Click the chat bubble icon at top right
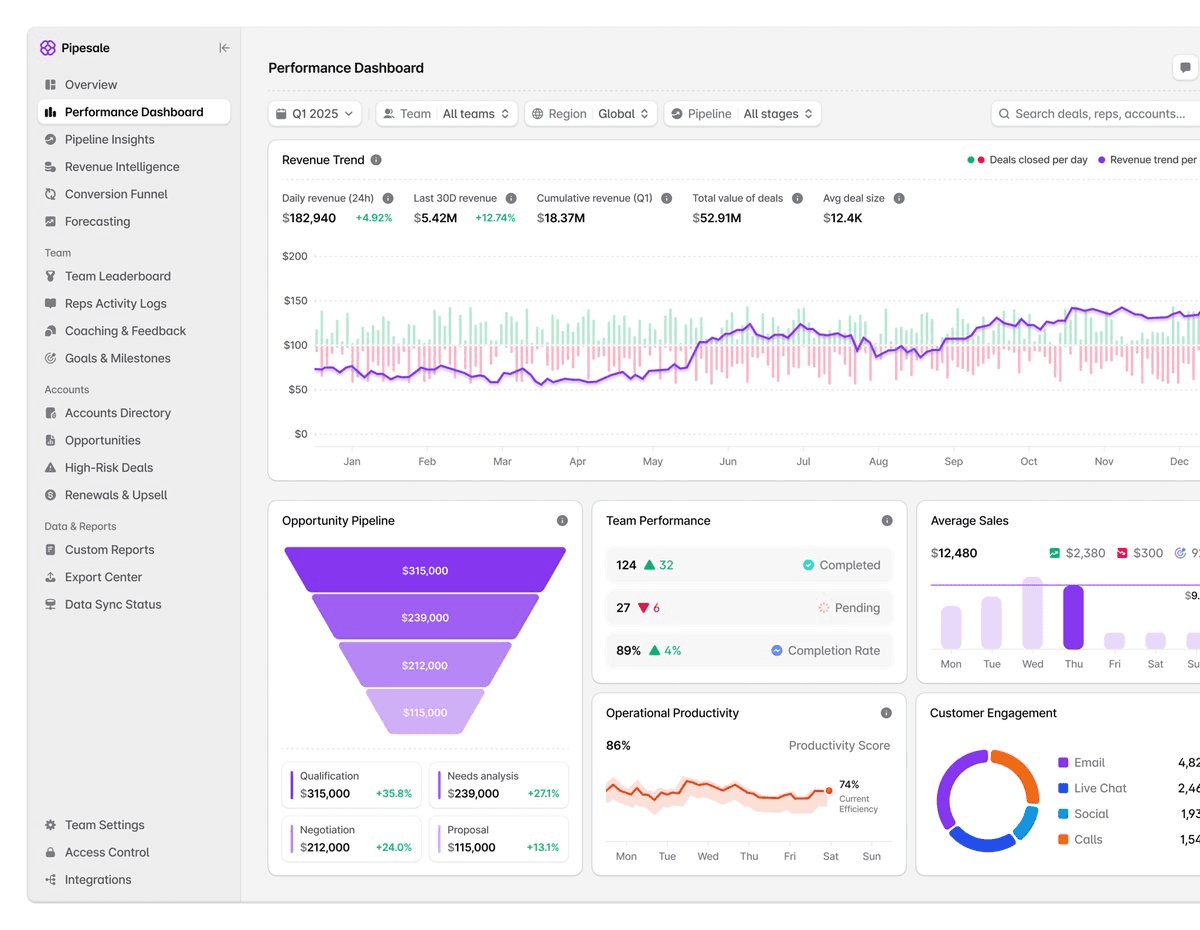Viewport: 1200px width, 930px height. pyautogui.click(x=1186, y=68)
